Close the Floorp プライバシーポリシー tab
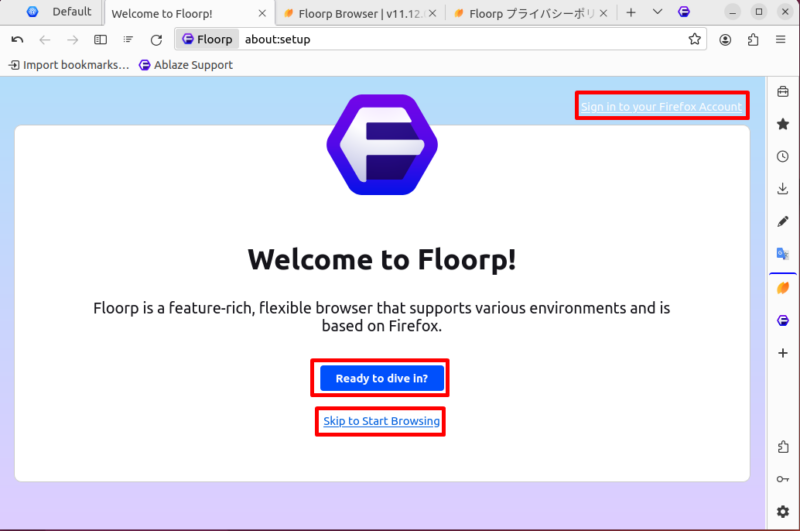 (603, 13)
